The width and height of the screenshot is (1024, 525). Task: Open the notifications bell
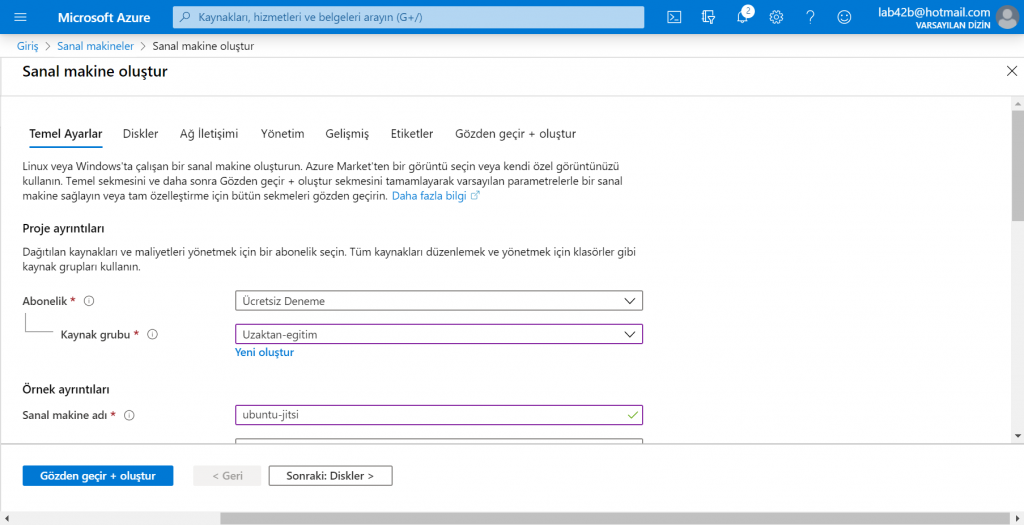743,17
